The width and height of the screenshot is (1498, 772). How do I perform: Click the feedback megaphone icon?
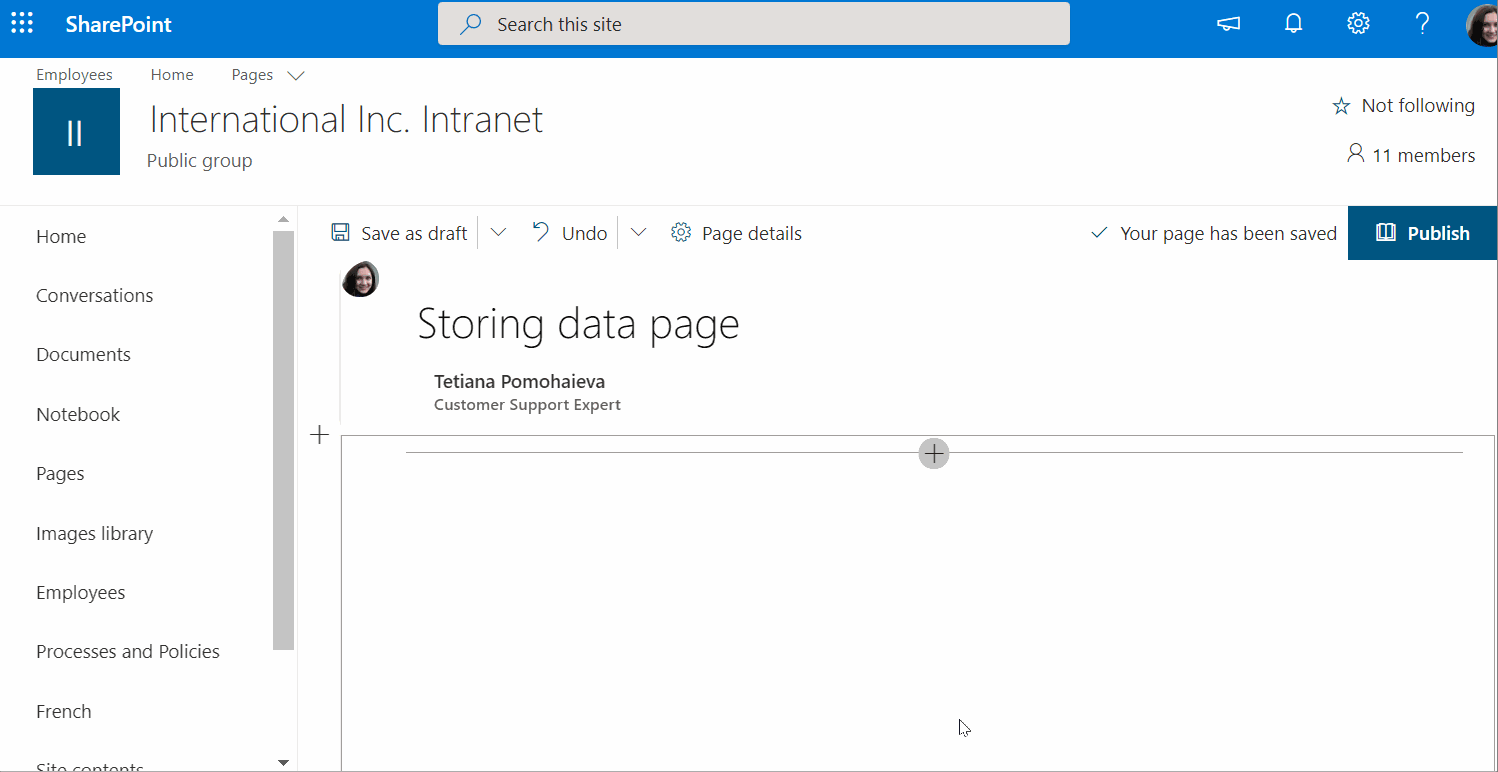click(x=1228, y=23)
